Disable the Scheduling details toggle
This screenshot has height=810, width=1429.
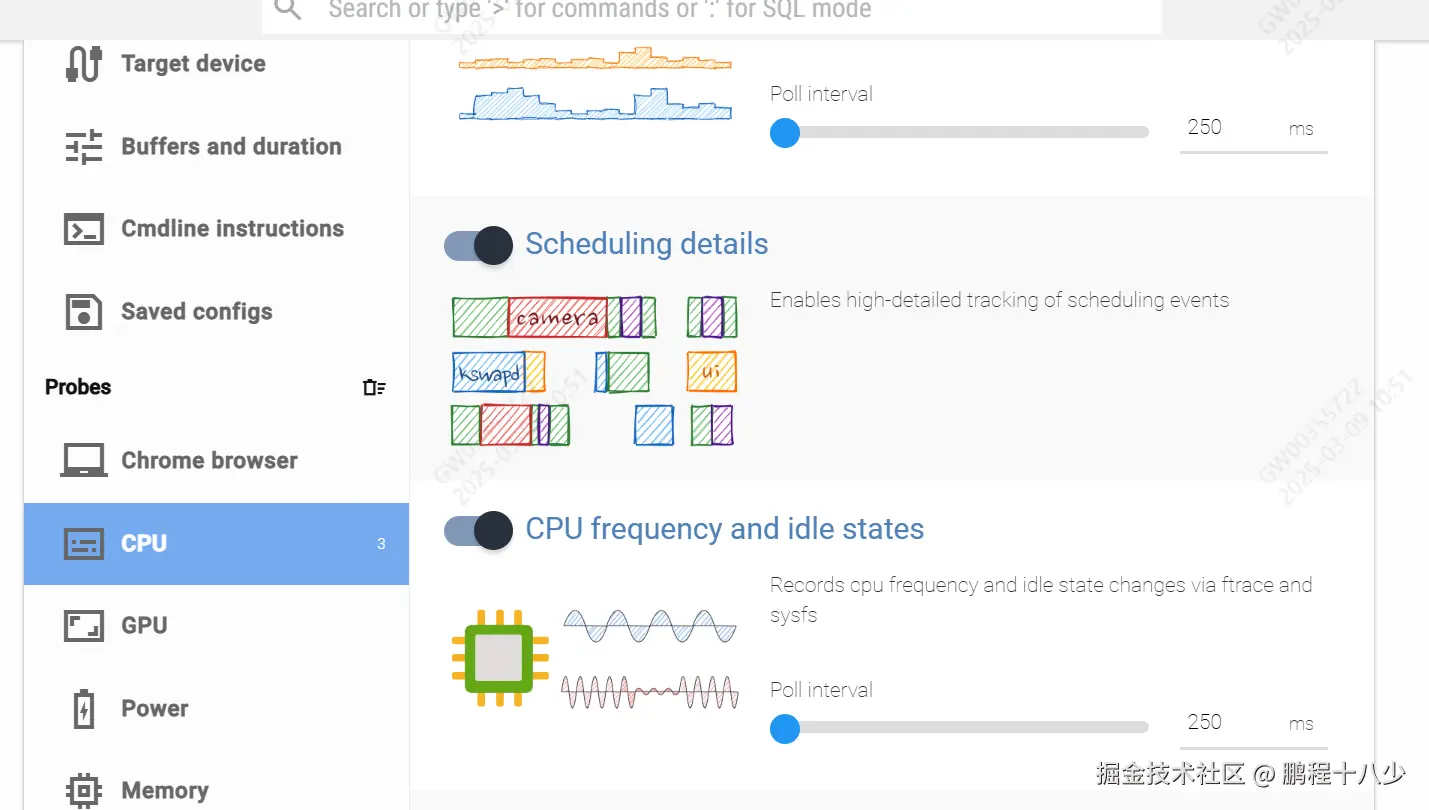click(x=479, y=245)
